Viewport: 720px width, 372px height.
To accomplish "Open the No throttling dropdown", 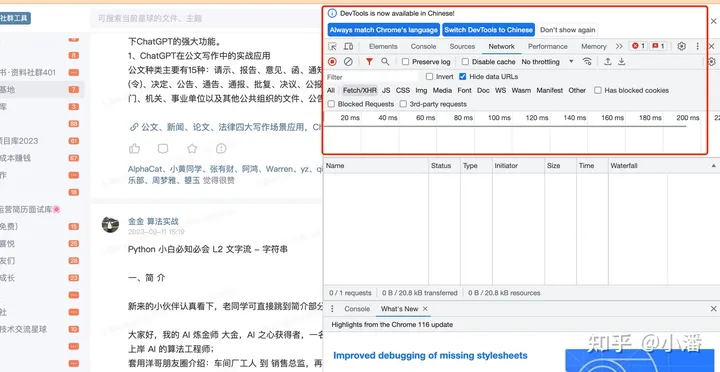I will [x=547, y=62].
